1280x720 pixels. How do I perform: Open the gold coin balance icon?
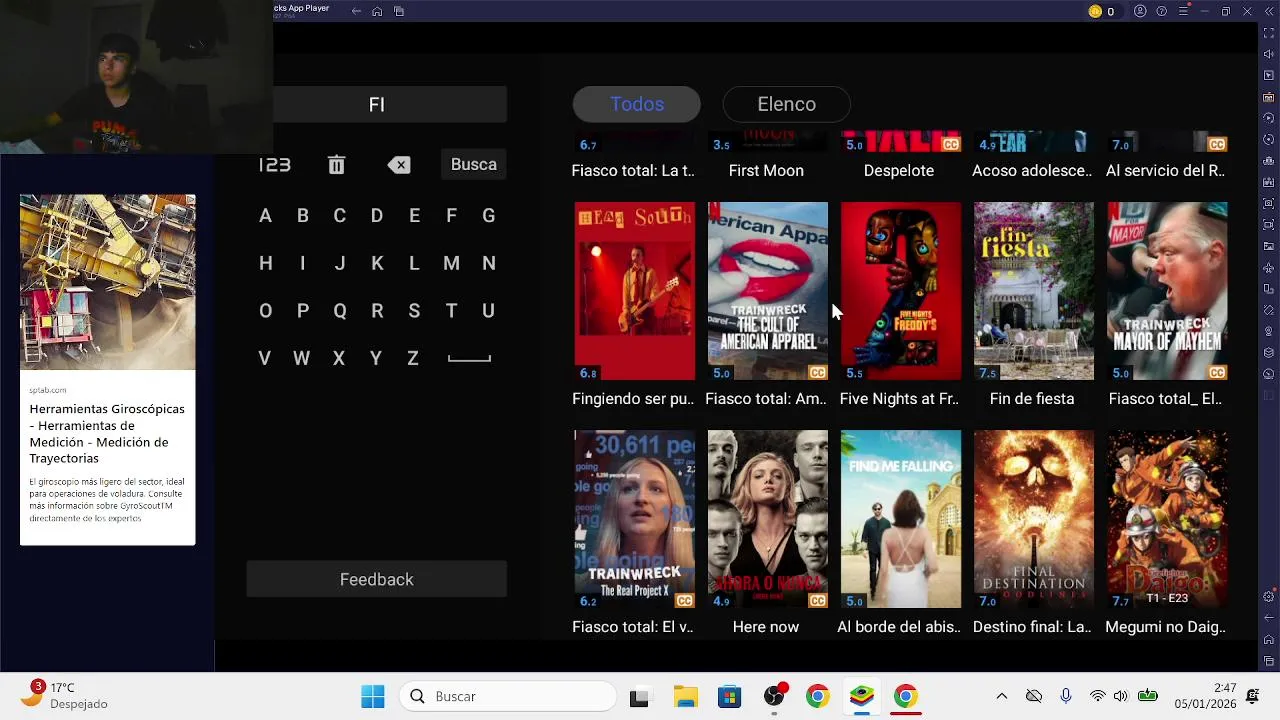coord(1095,12)
